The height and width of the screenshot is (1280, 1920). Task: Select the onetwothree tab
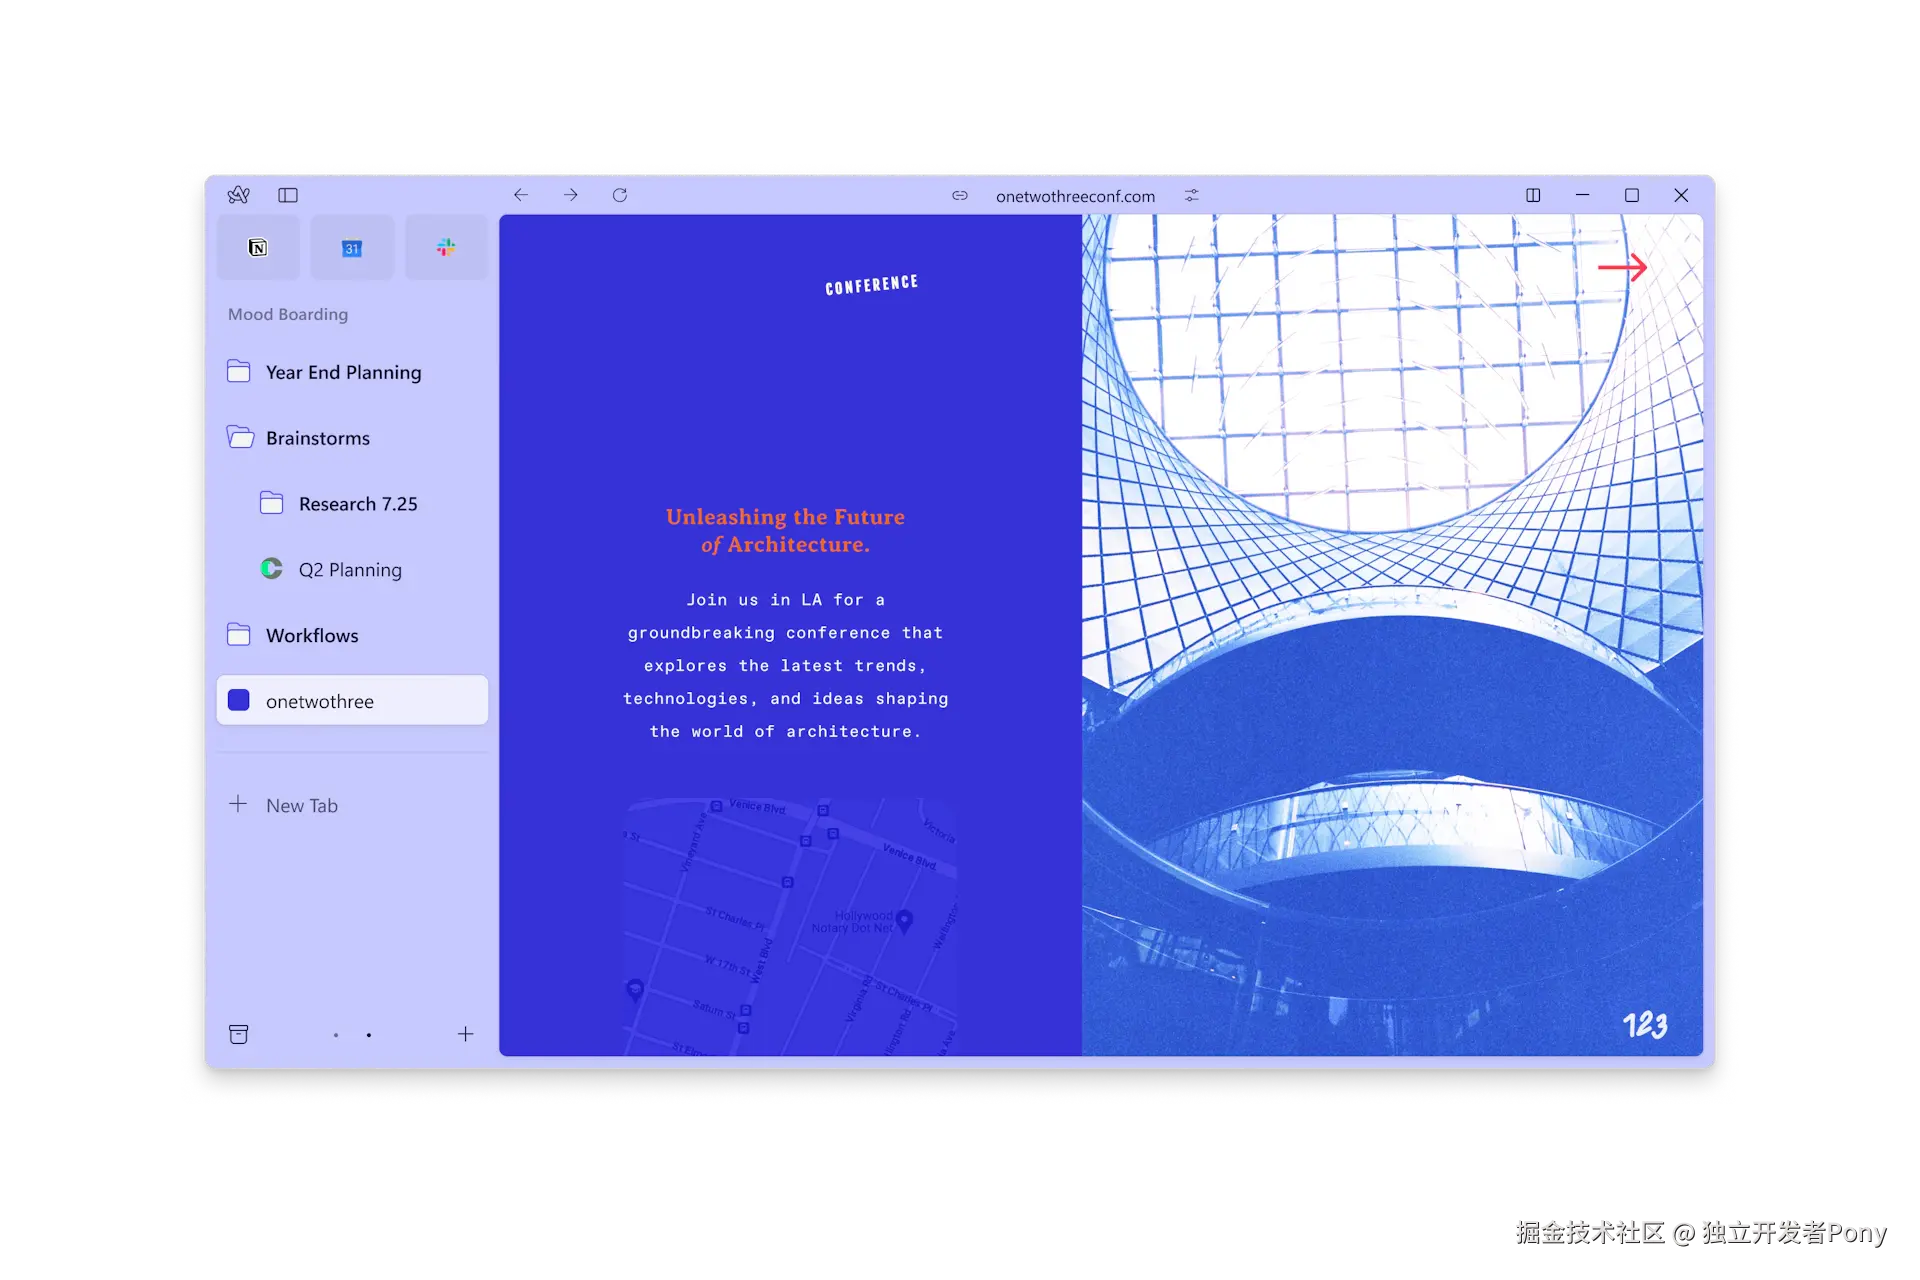pos(352,701)
